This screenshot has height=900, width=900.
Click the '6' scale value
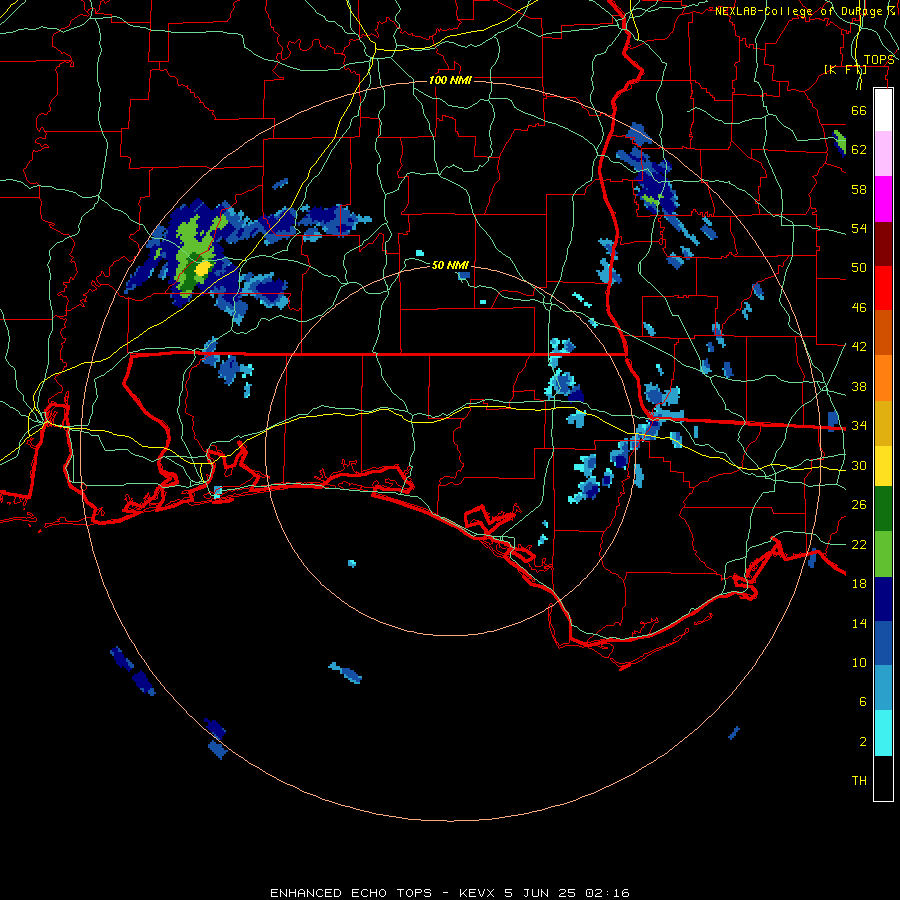tap(863, 702)
